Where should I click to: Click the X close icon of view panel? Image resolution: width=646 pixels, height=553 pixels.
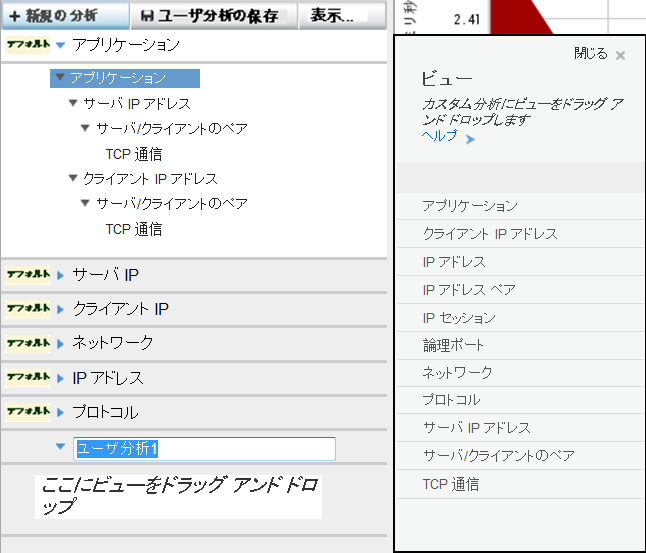click(620, 55)
